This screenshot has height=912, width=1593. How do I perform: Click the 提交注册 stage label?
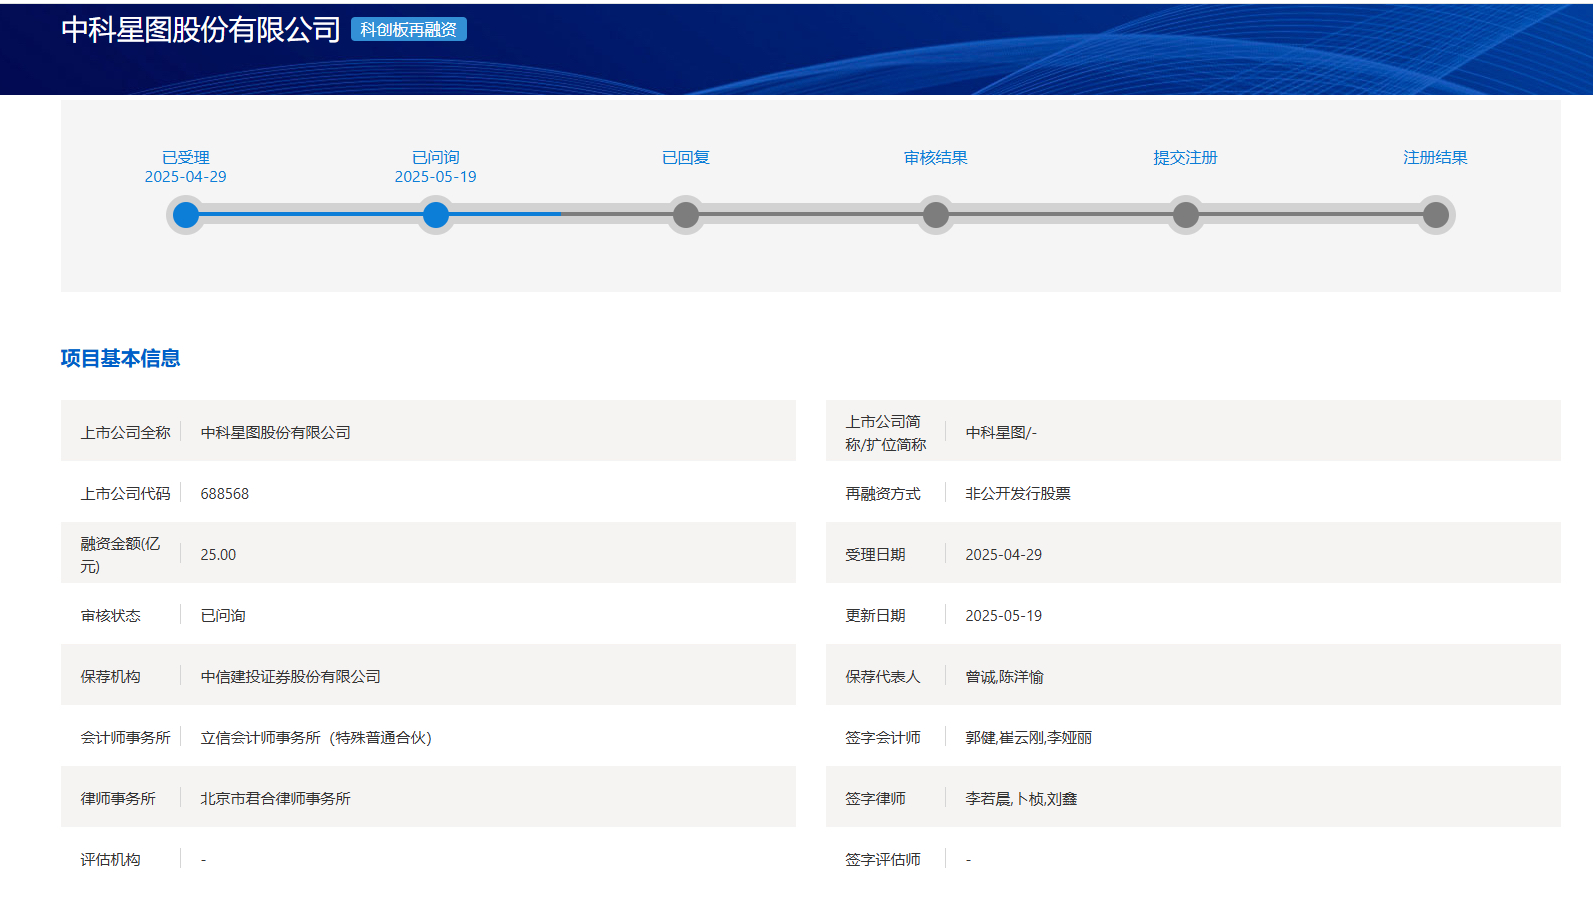pyautogui.click(x=1186, y=158)
